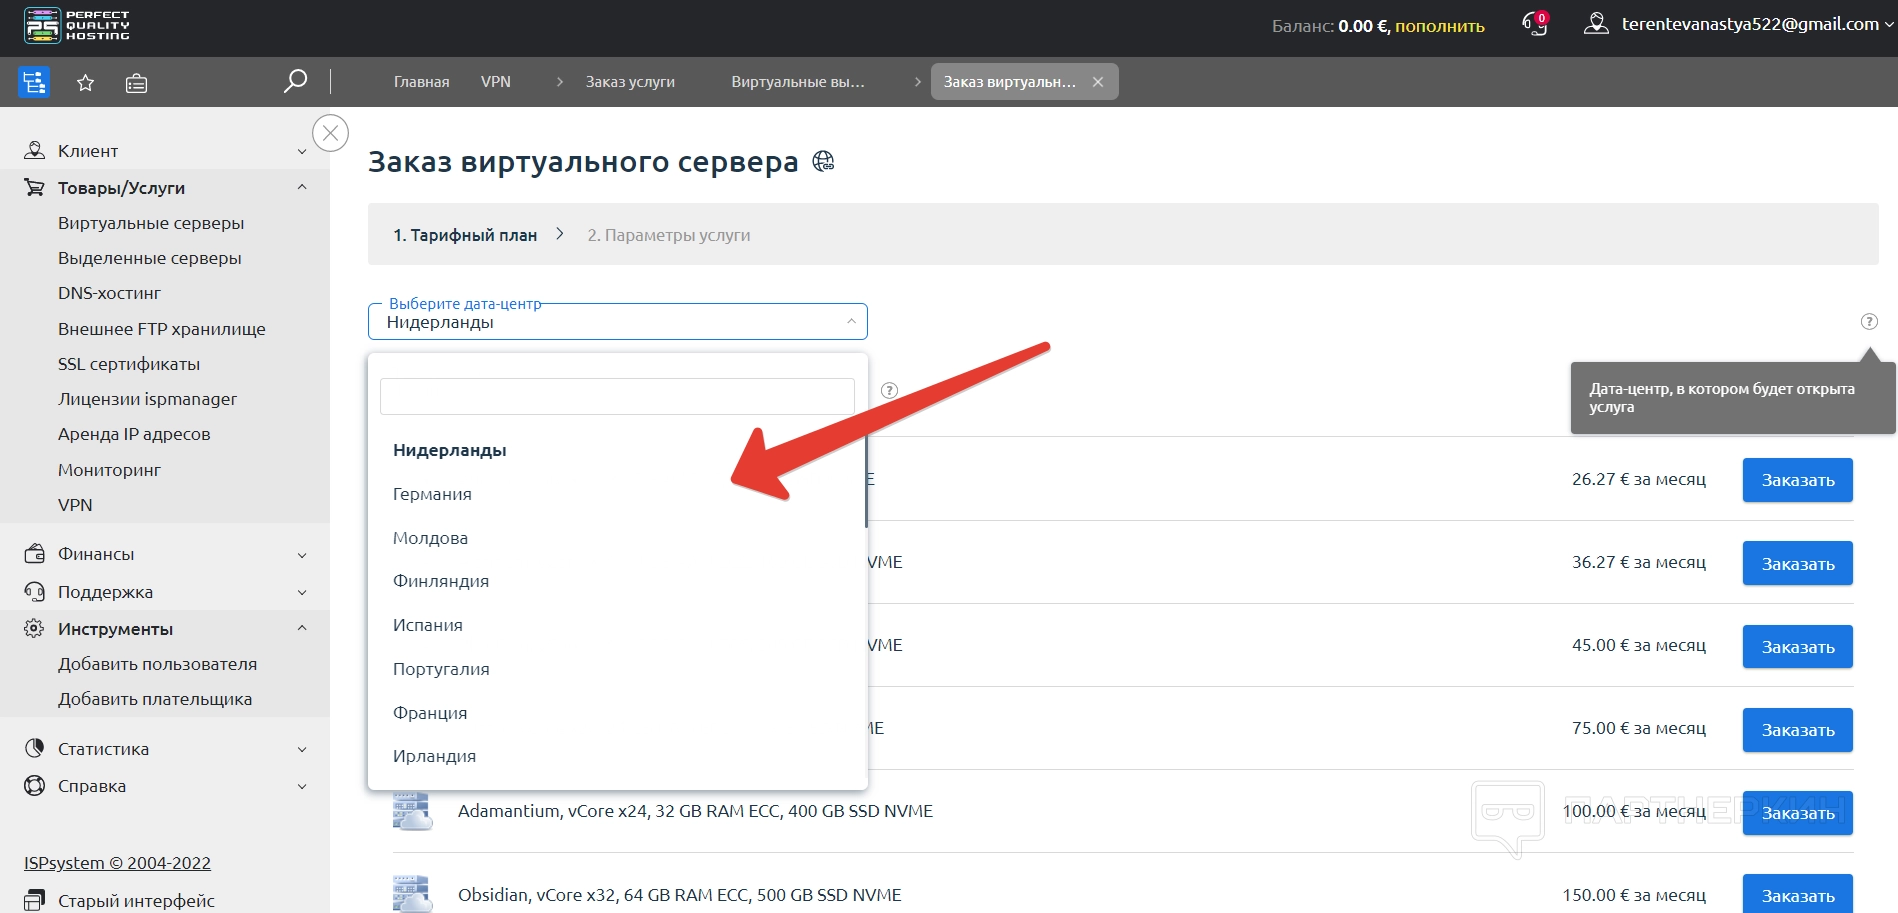This screenshot has height=913, width=1898.
Task: Click the globe icon beside page title
Action: [823, 161]
